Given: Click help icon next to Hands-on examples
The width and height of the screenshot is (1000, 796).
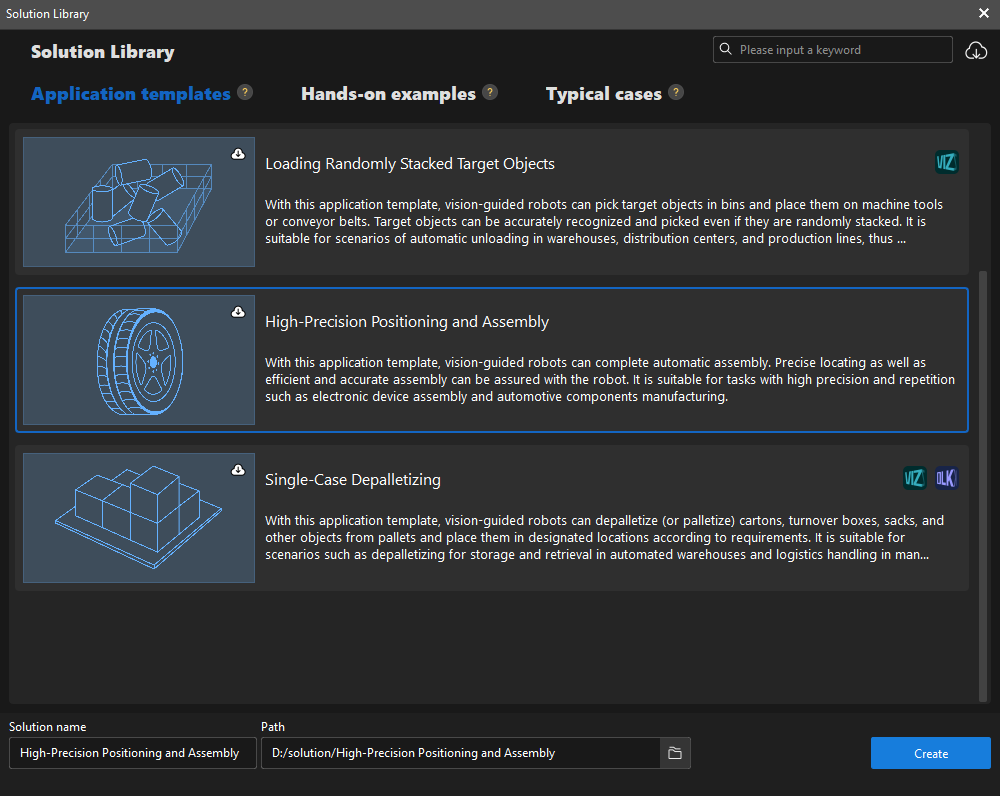Looking at the screenshot, I should [490, 93].
